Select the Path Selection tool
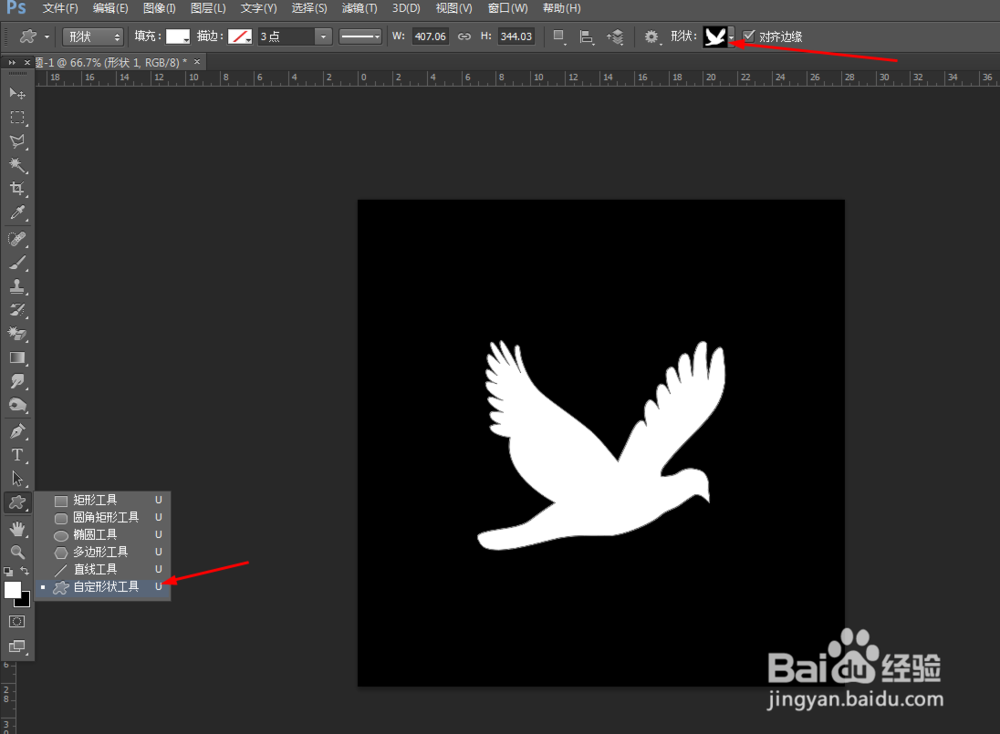 (x=17, y=479)
